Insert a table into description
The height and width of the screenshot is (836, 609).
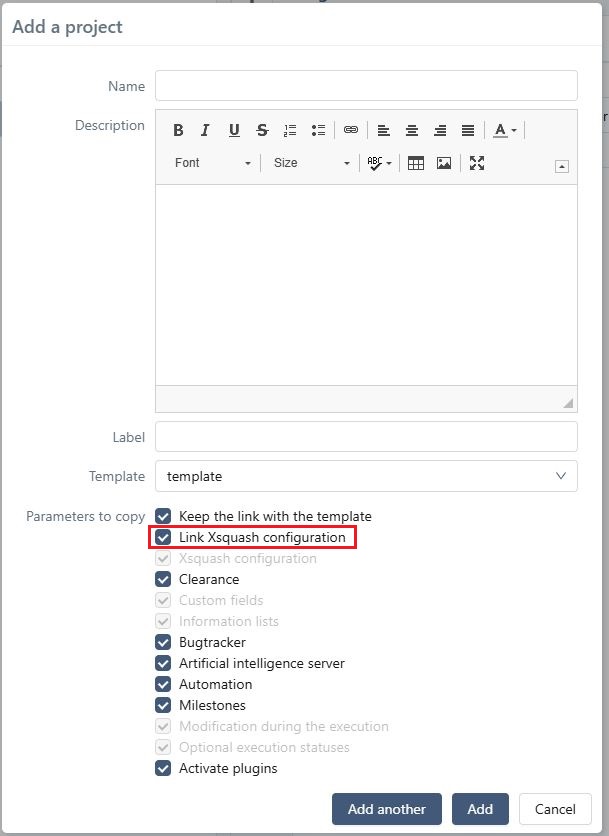point(416,163)
